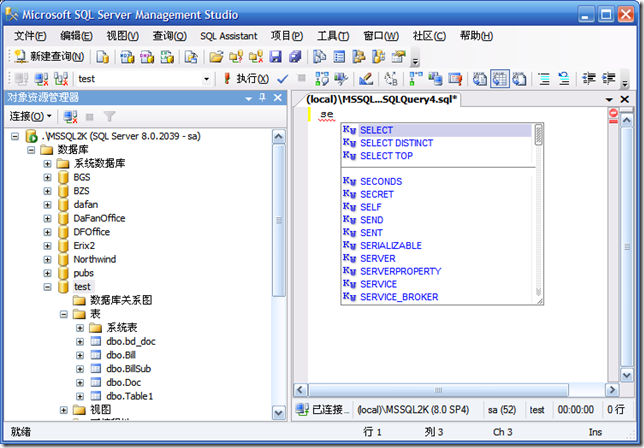Screen dimensions: 644x448
Task: Click the Object Explorer filter funnel icon
Action: 109,117
